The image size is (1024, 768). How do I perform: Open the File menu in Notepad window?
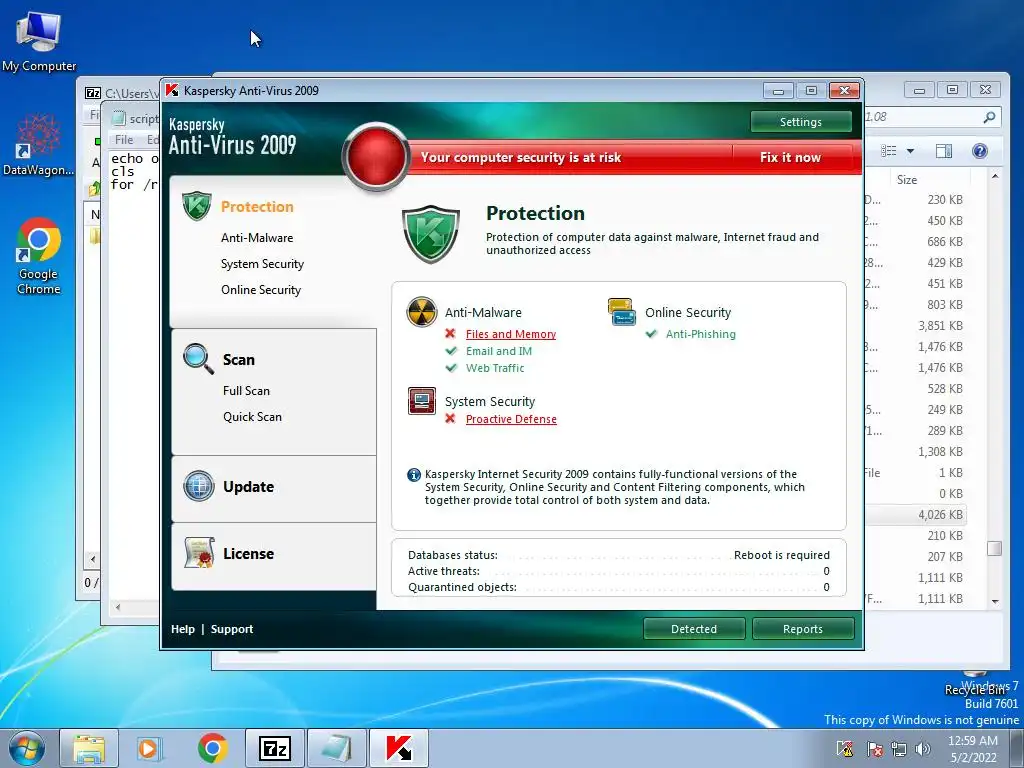pos(124,140)
